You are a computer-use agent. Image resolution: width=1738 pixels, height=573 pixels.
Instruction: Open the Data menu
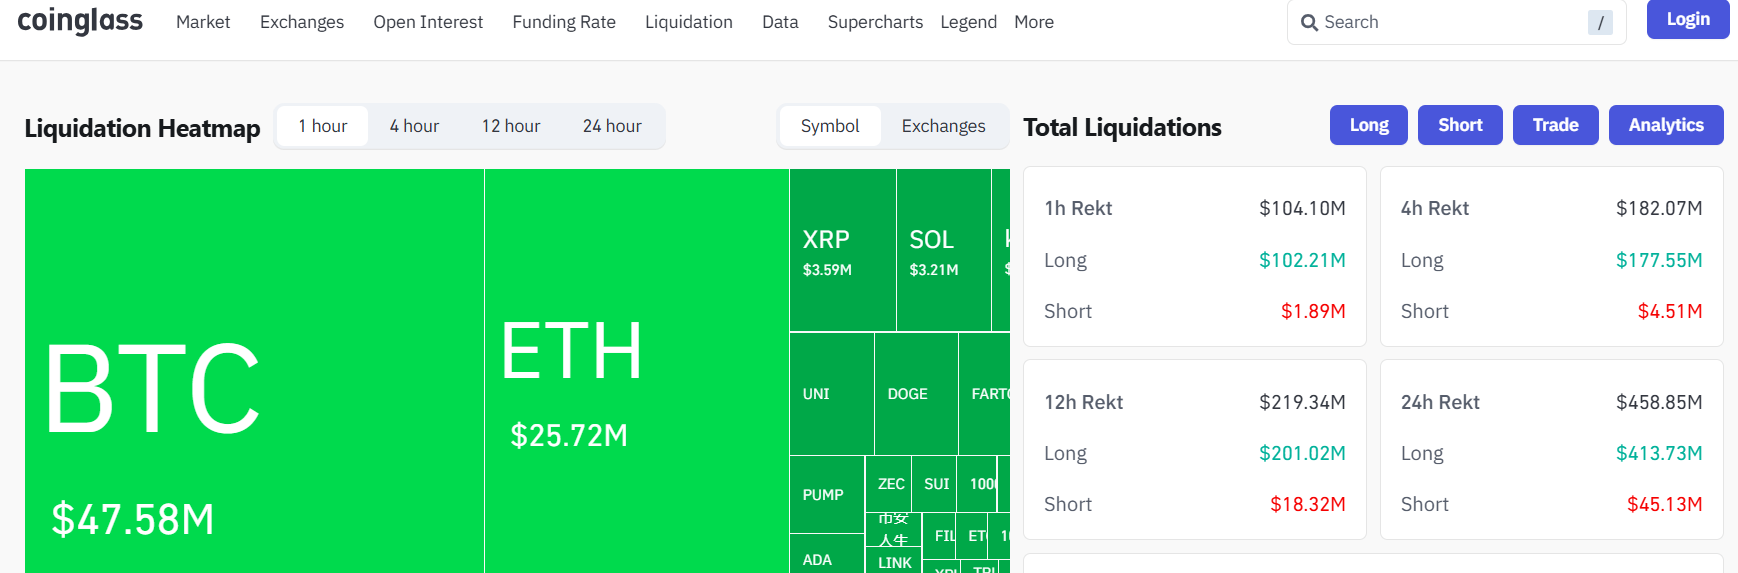click(780, 22)
